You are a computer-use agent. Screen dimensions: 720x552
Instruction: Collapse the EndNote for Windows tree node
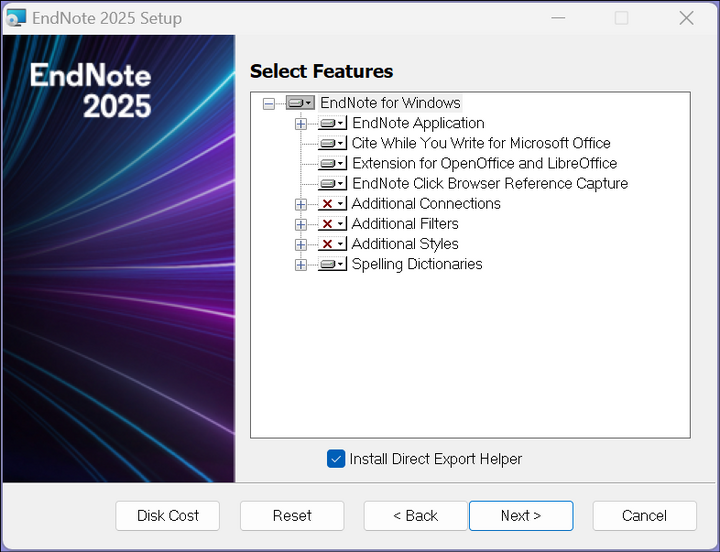point(269,104)
